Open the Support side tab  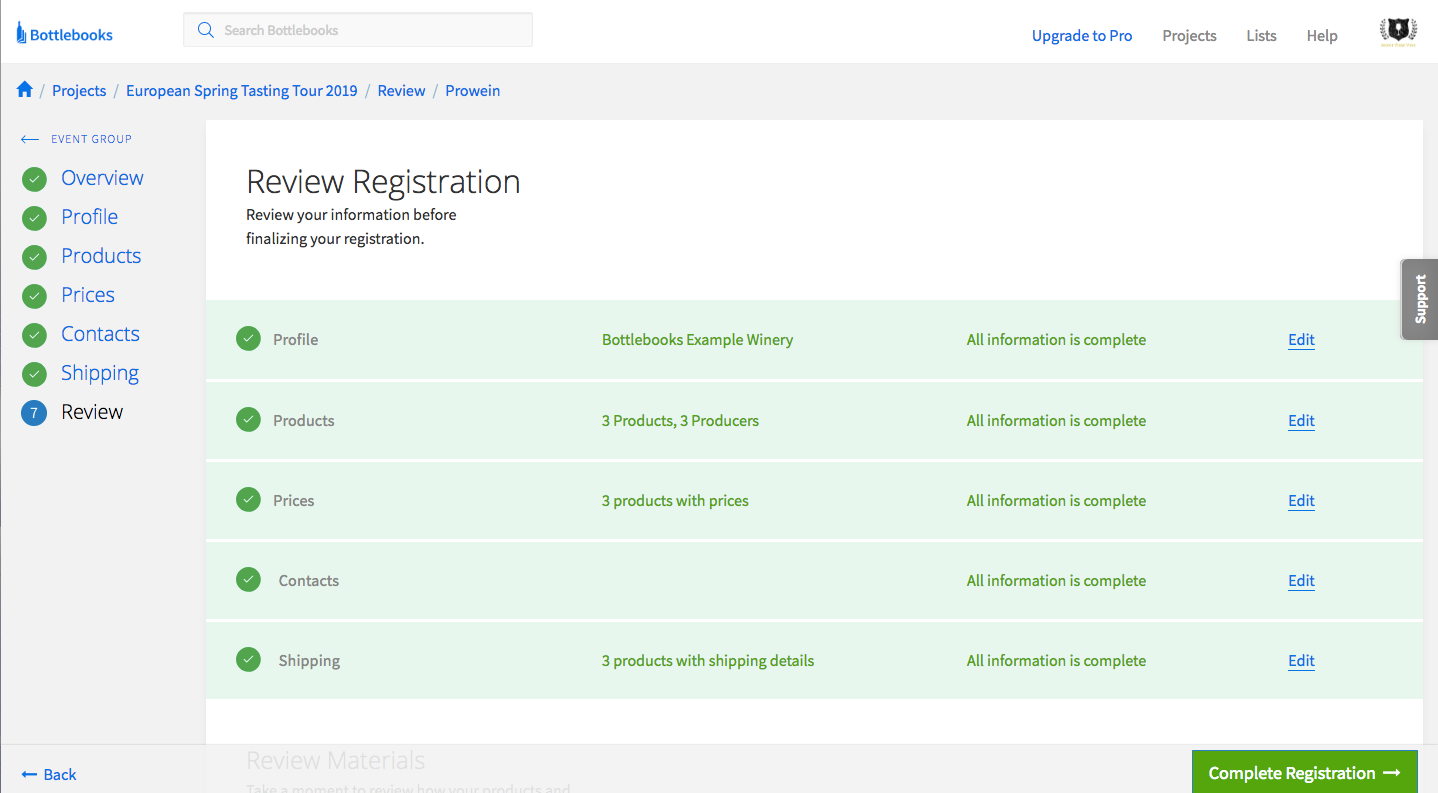coord(1420,300)
